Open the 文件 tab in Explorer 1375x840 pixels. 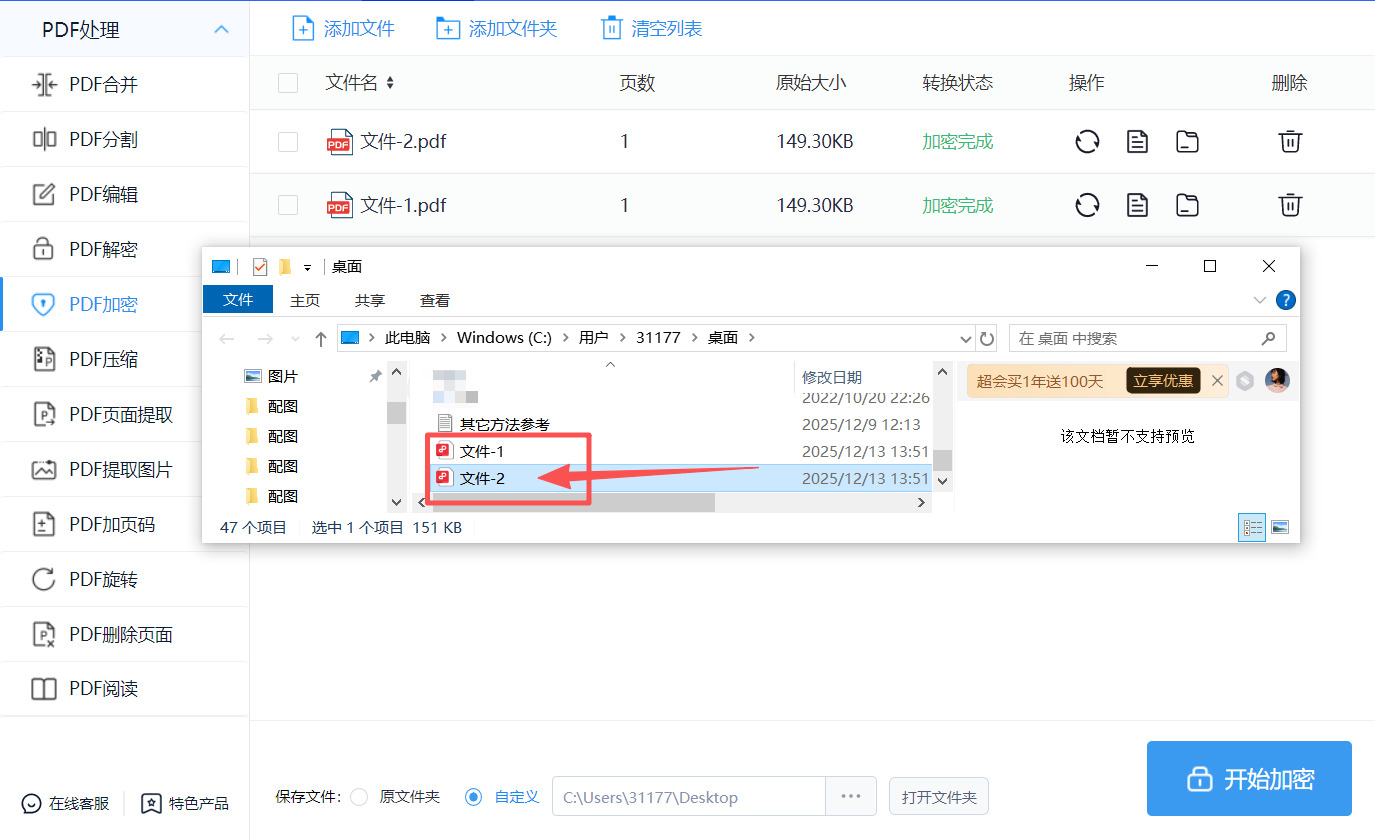tap(238, 300)
